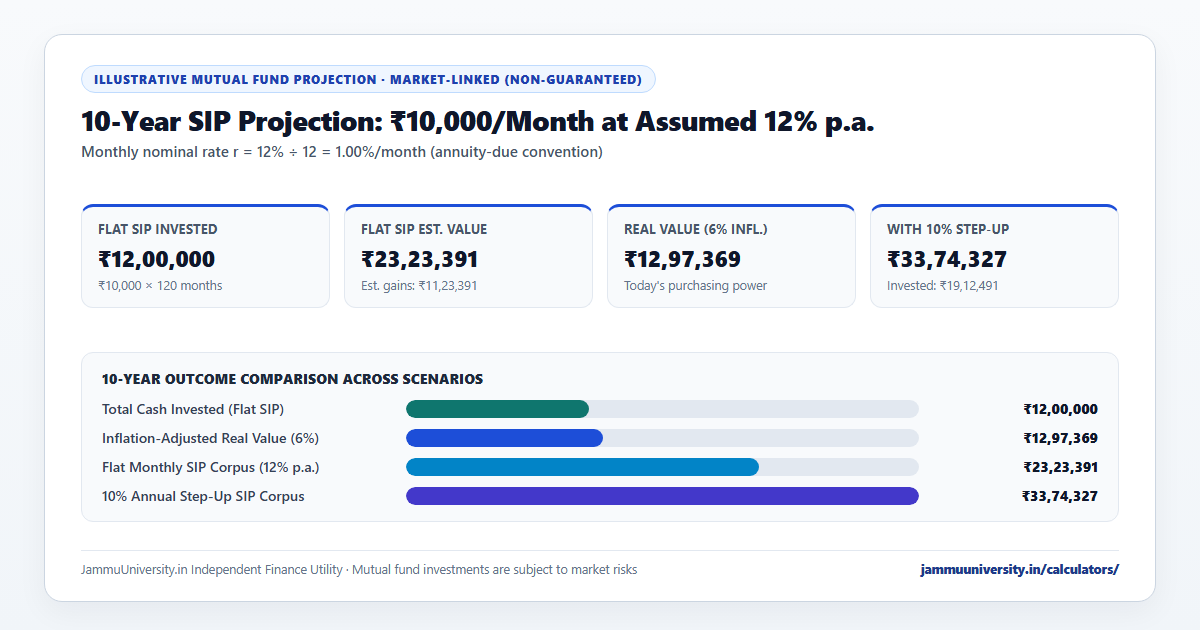Click the ₹10,000 × 120 months note
This screenshot has height=630, width=1200.
160,286
